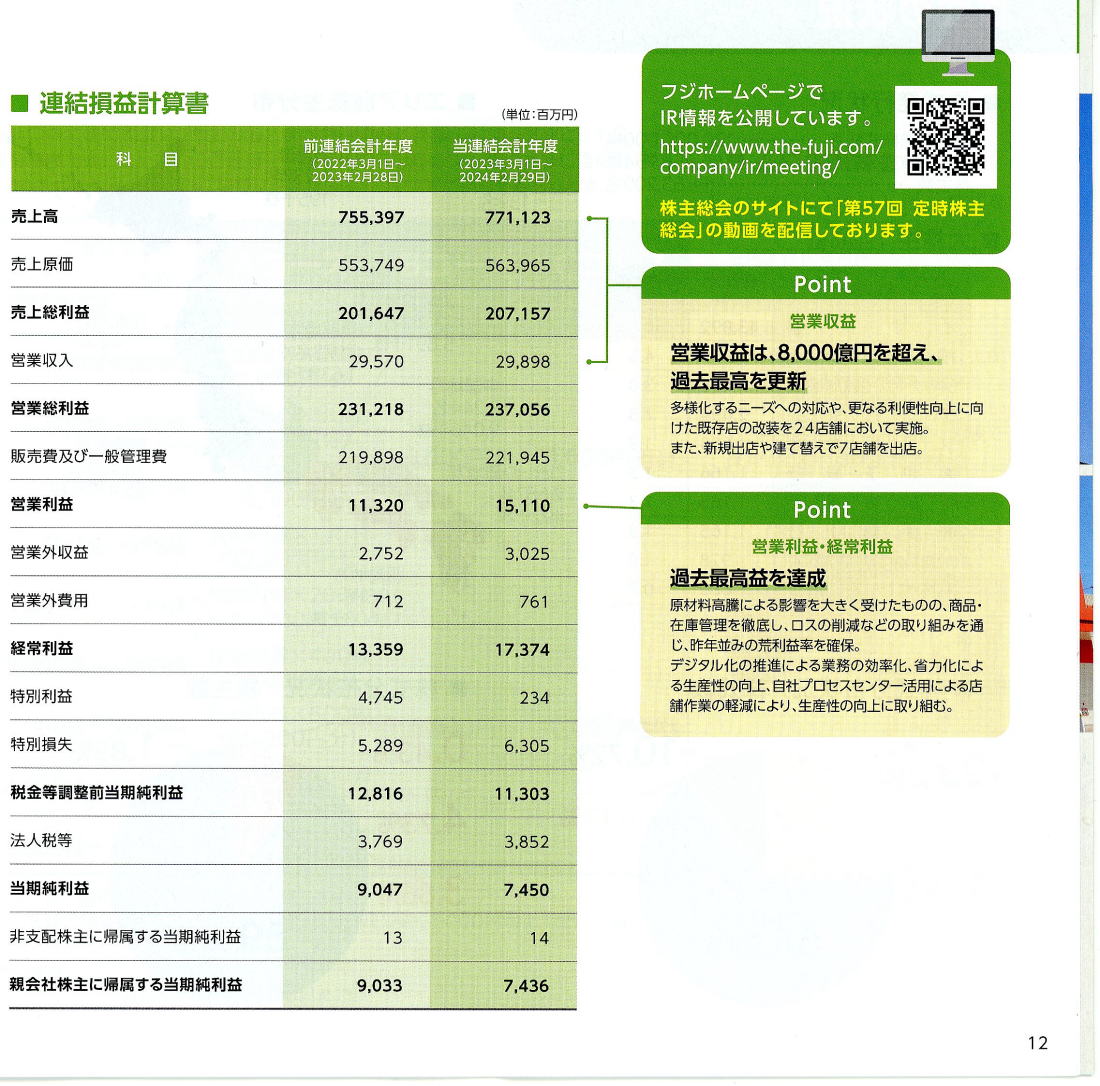Click value 3,025 in 営業外収益 row
This screenshot has height=1086, width=1100.
coord(528,554)
